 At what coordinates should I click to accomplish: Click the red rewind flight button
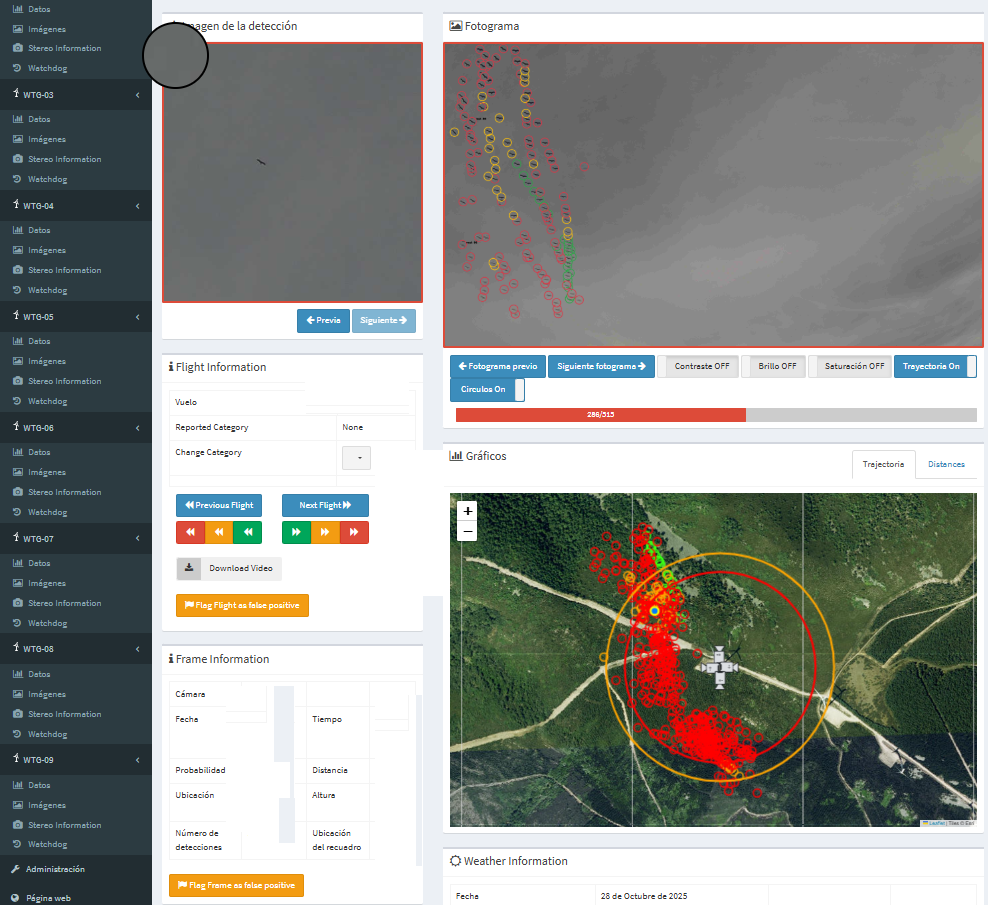point(190,533)
